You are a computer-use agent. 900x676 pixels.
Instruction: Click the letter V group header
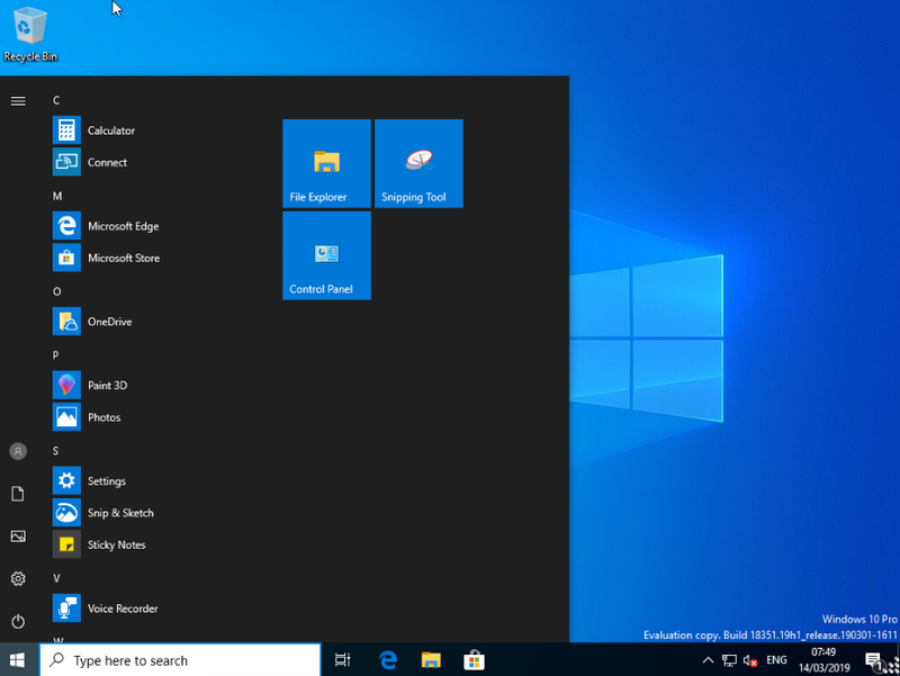click(56, 578)
